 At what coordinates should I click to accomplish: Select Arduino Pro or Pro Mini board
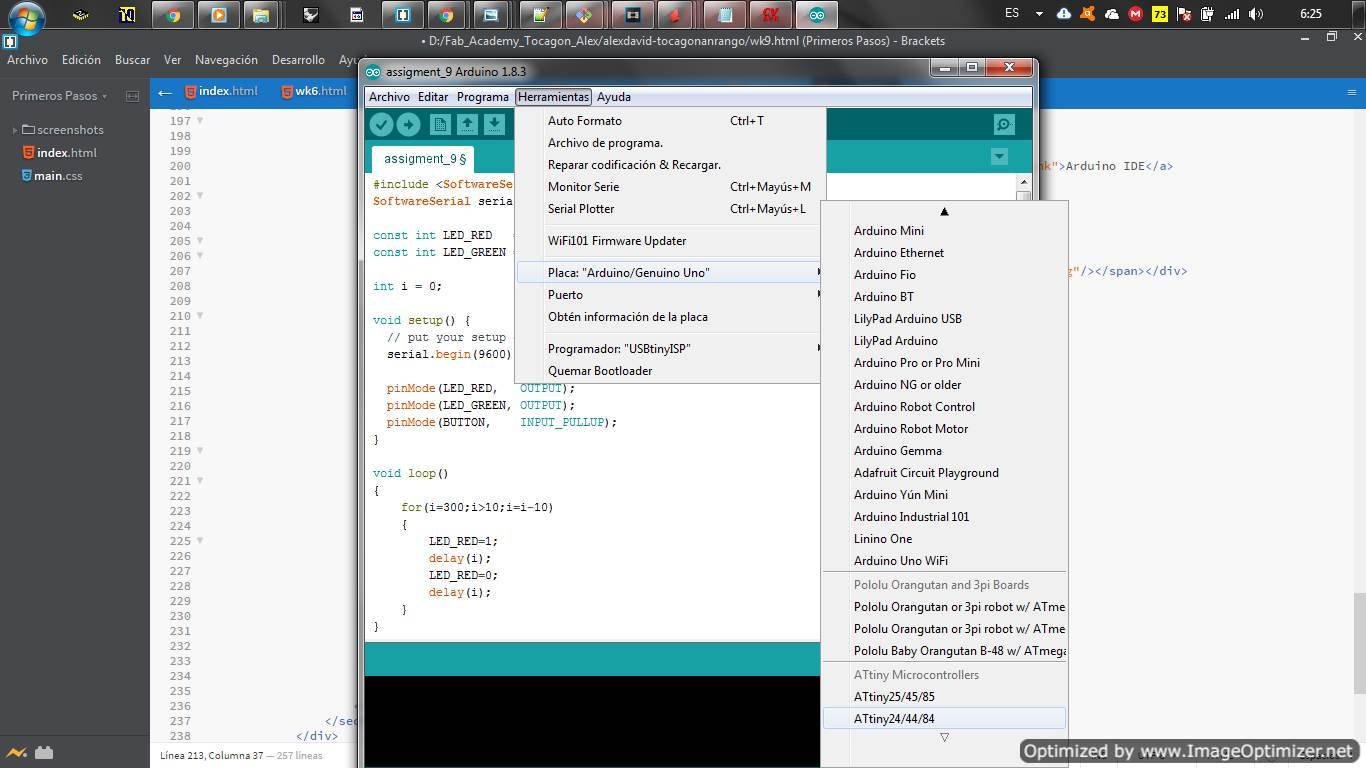pos(944,363)
